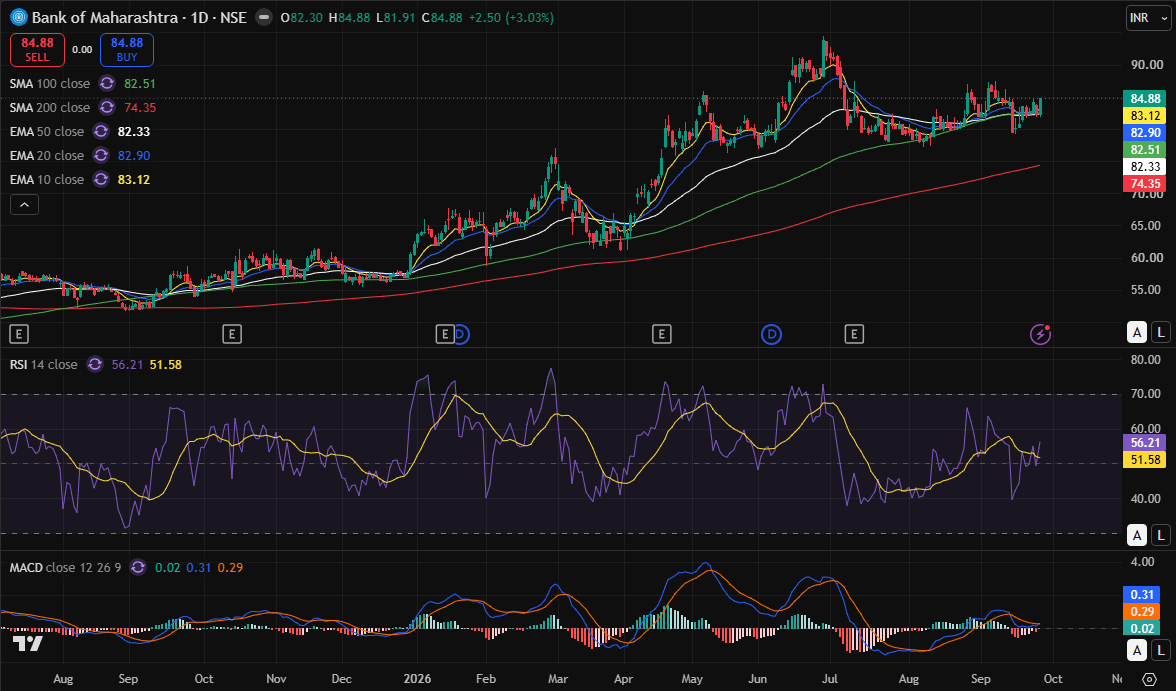Click the 2026 label on the time axis
Viewport: 1176px width, 691px height.
417,679
